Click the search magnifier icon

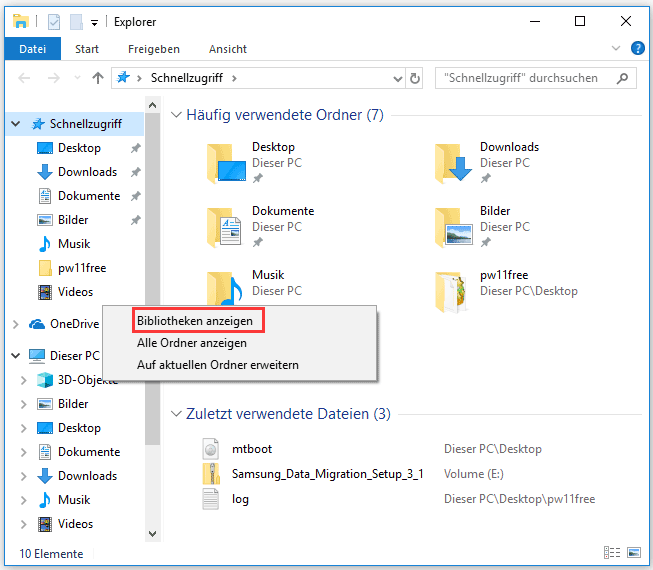point(622,78)
